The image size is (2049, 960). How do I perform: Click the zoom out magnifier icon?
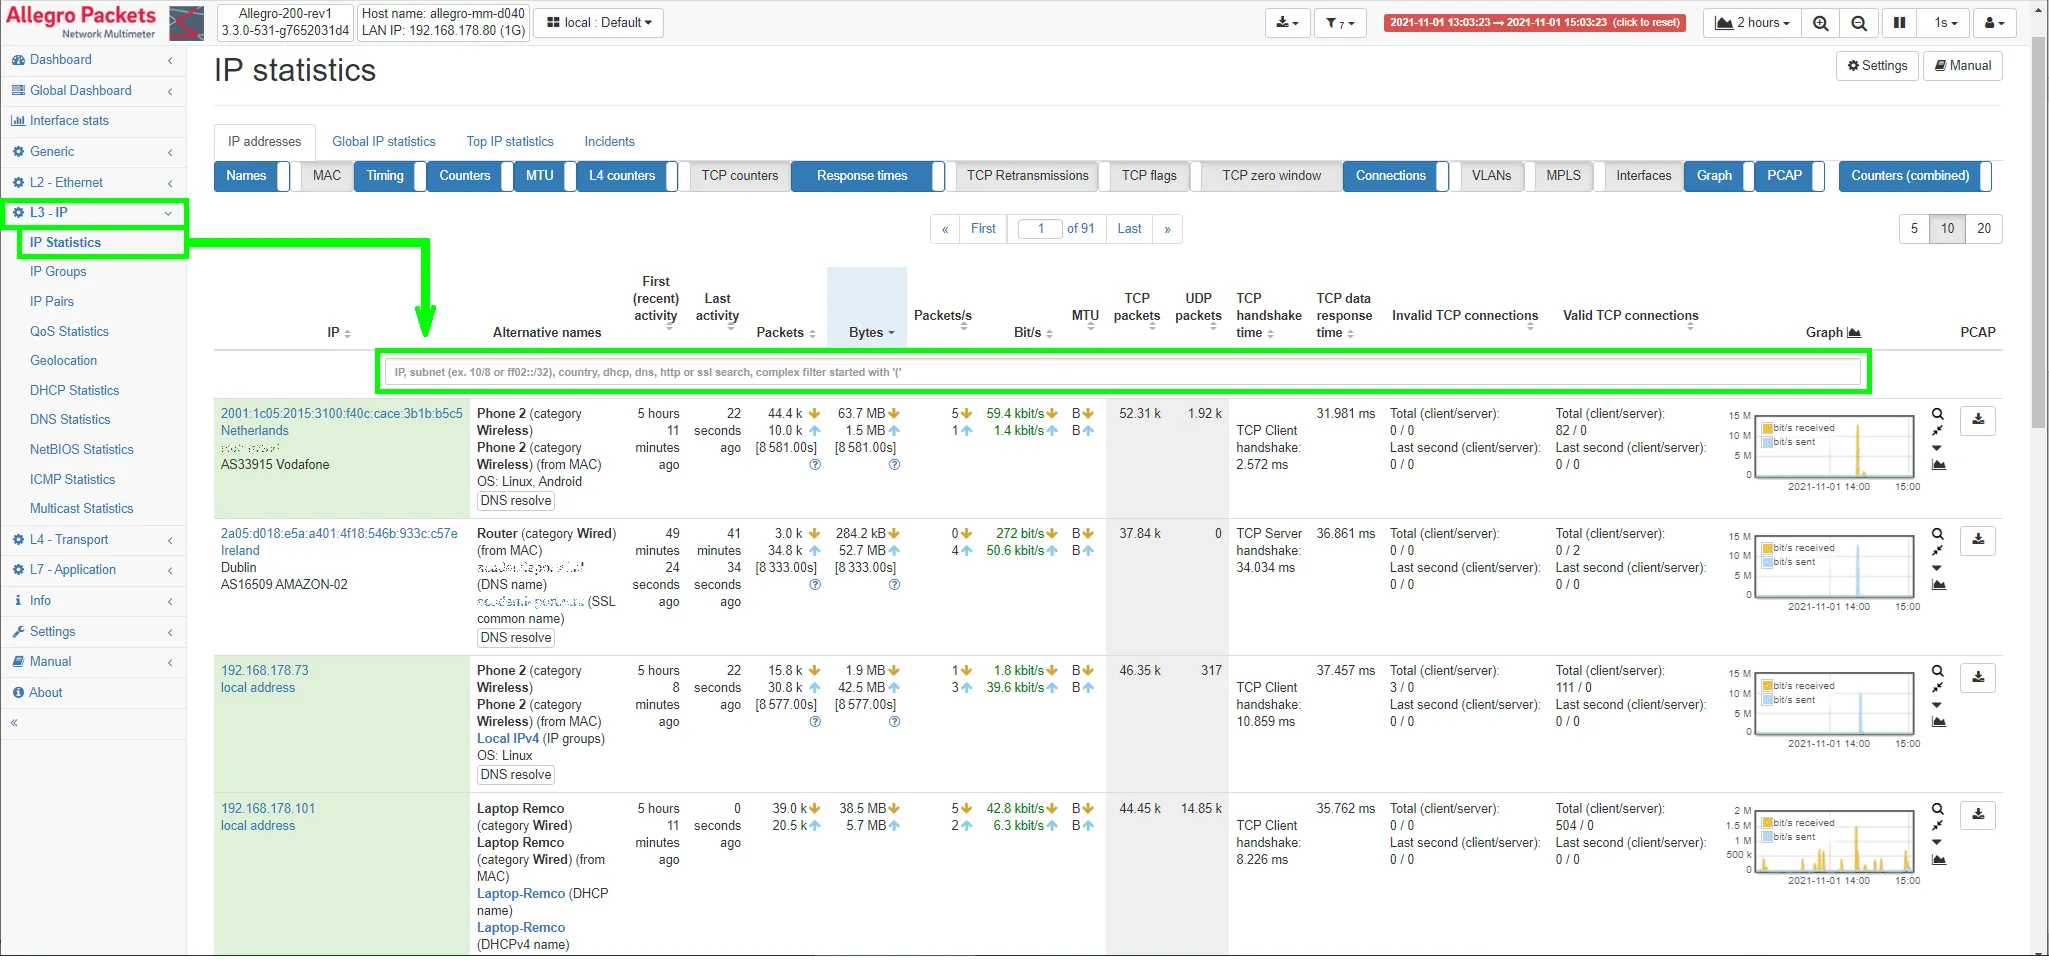pos(1858,23)
